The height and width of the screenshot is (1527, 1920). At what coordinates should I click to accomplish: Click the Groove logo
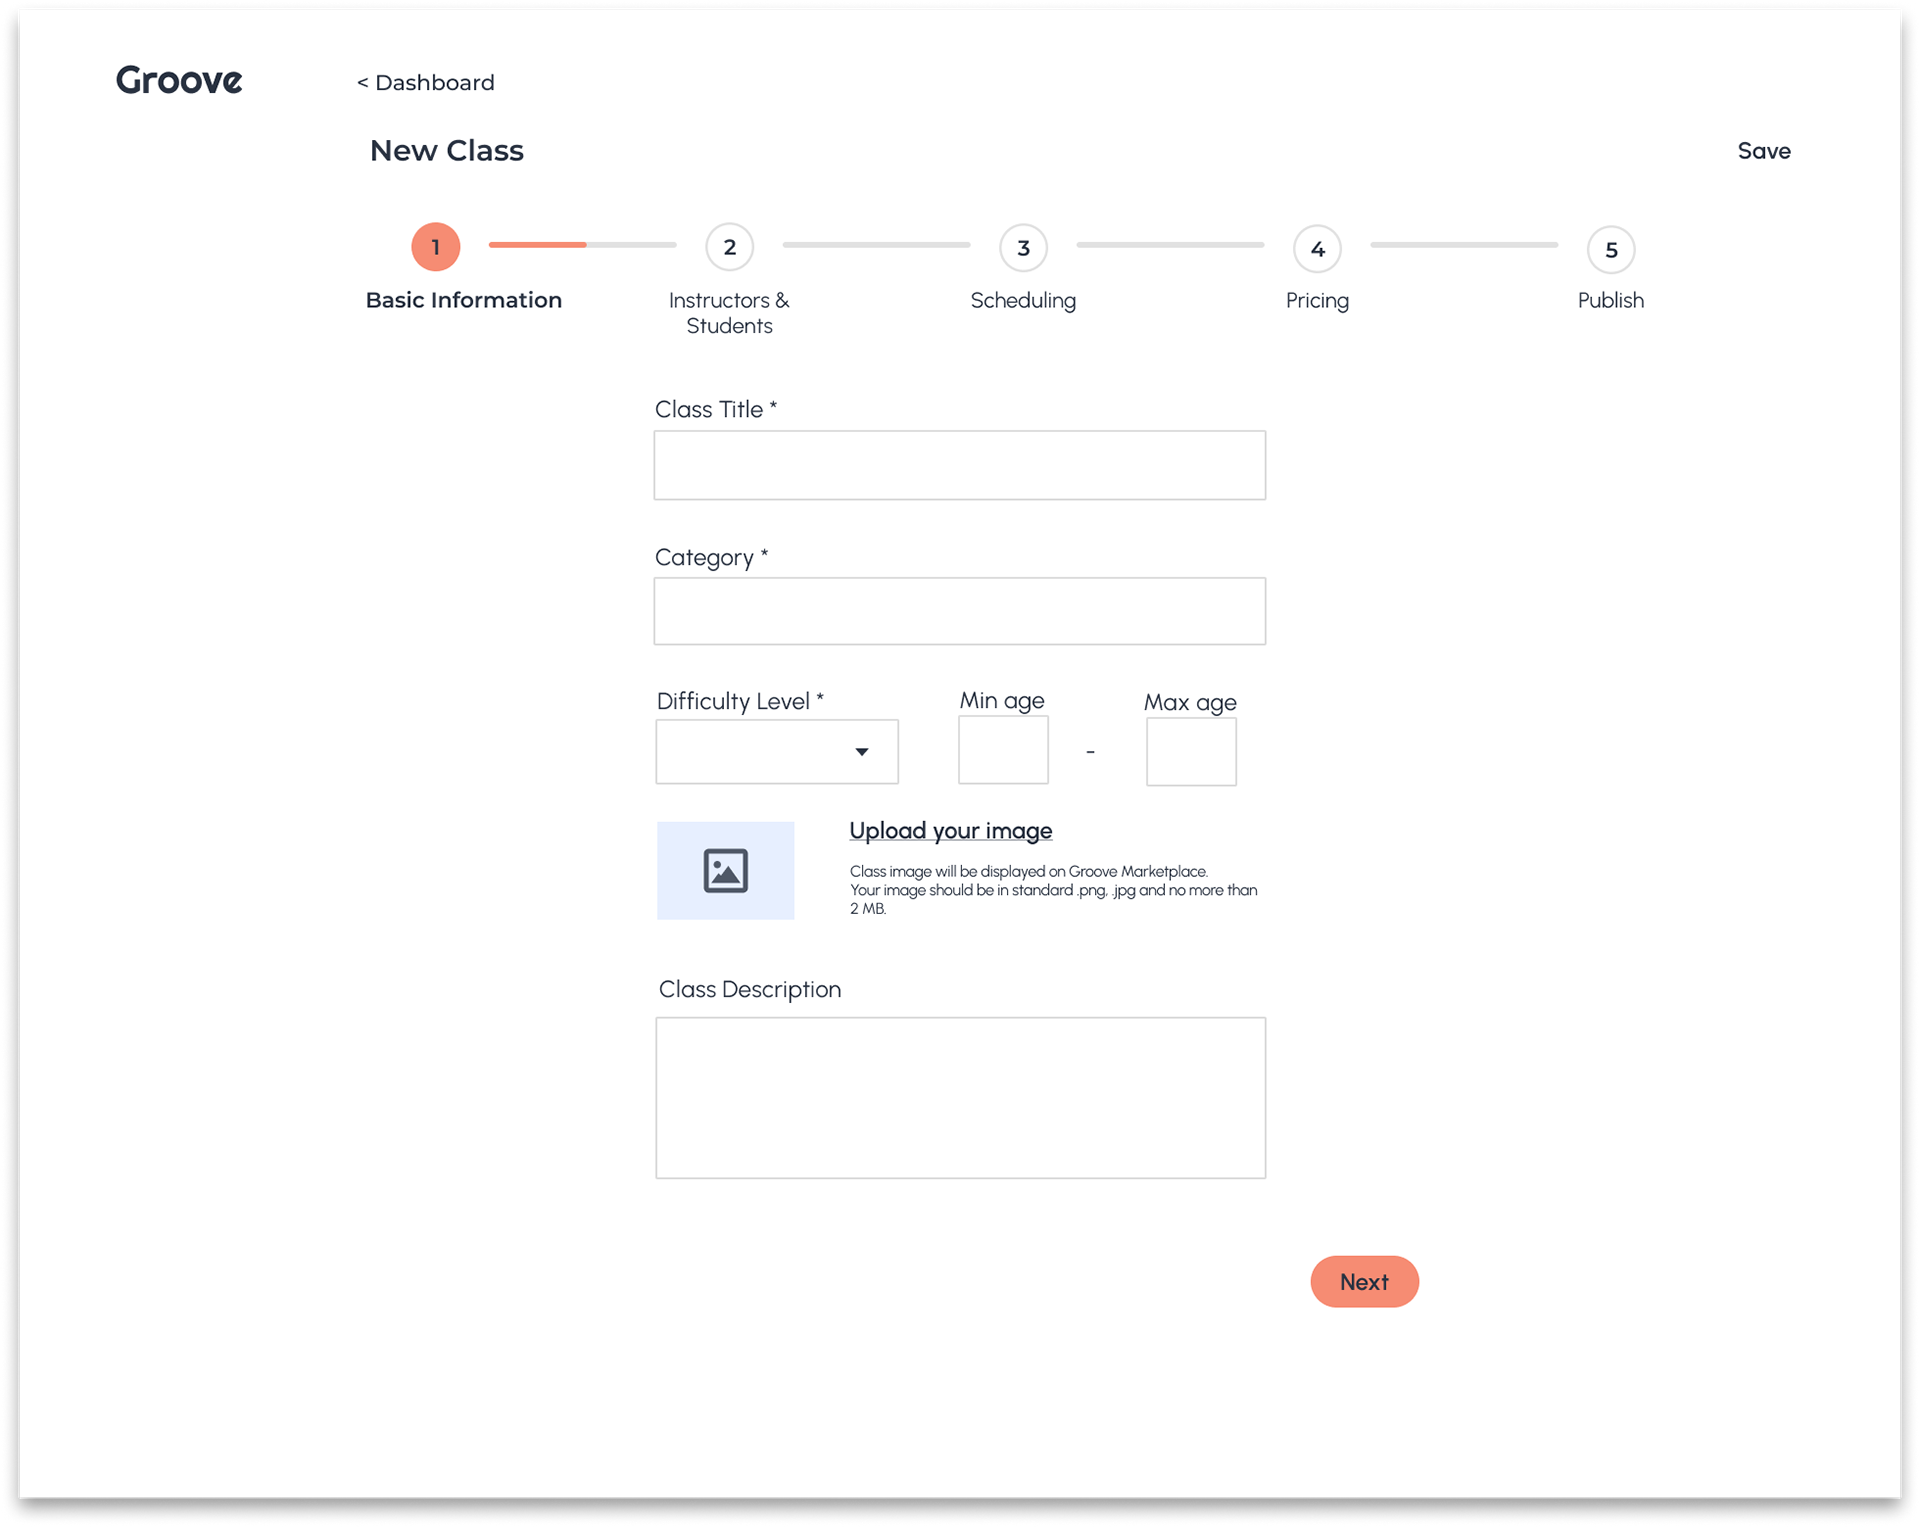click(x=179, y=81)
